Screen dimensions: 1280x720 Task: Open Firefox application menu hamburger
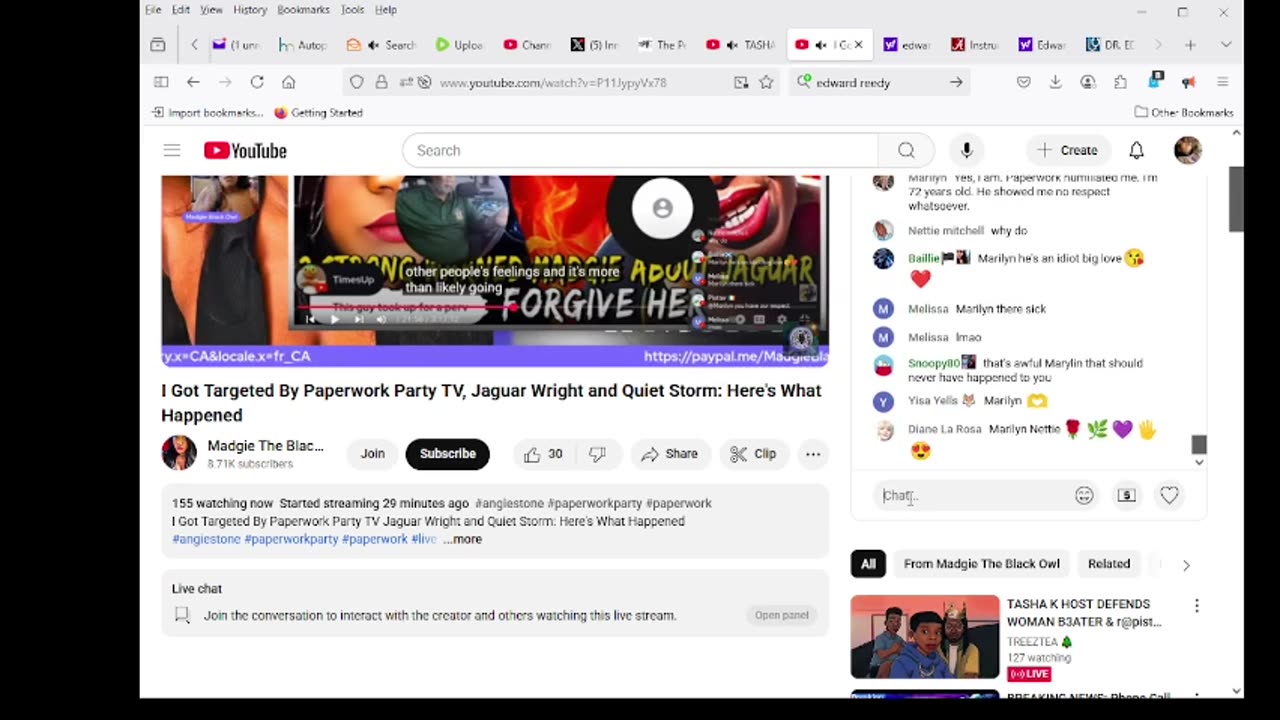pyautogui.click(x=1222, y=82)
